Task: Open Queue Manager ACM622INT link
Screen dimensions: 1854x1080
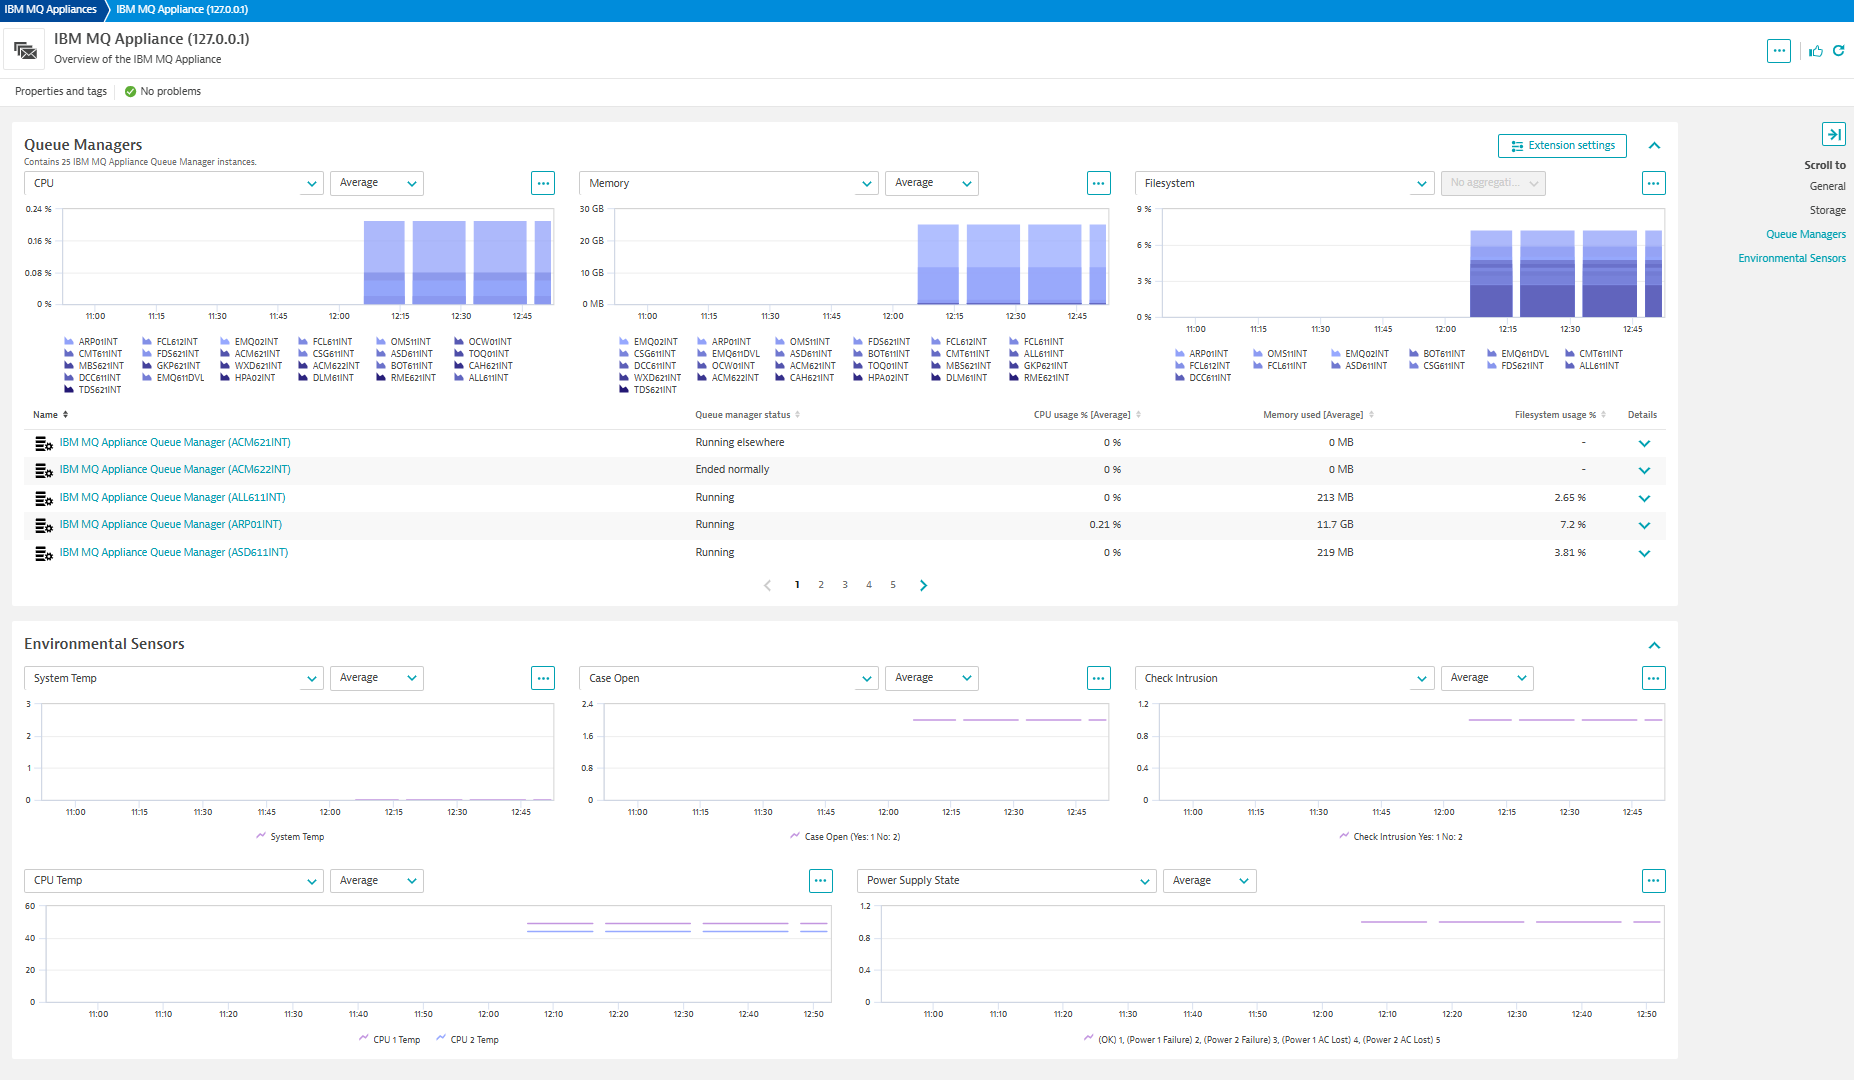Action: tap(175, 470)
